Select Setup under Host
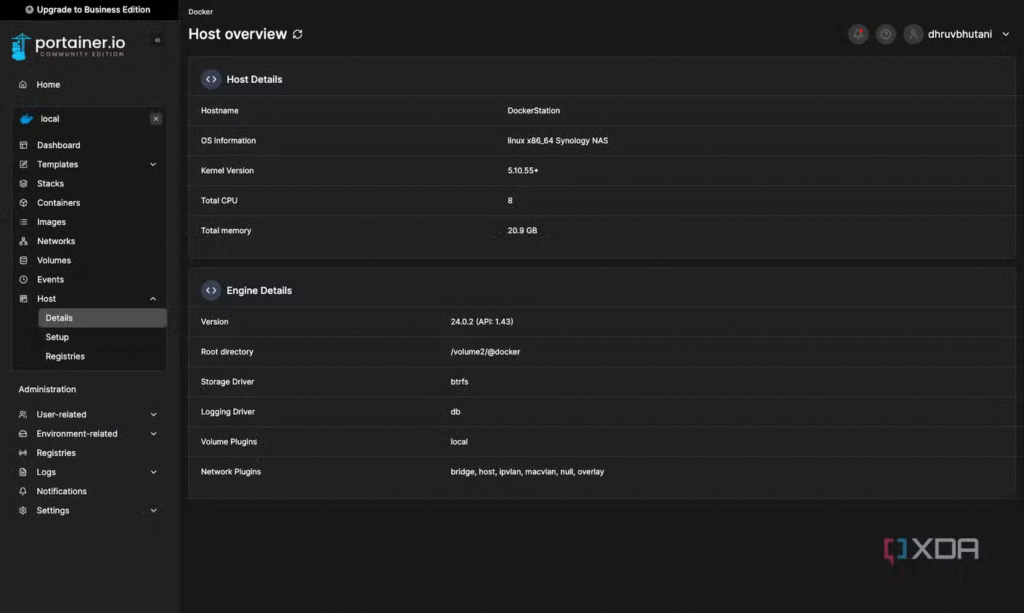The width and height of the screenshot is (1024, 613). tap(57, 337)
